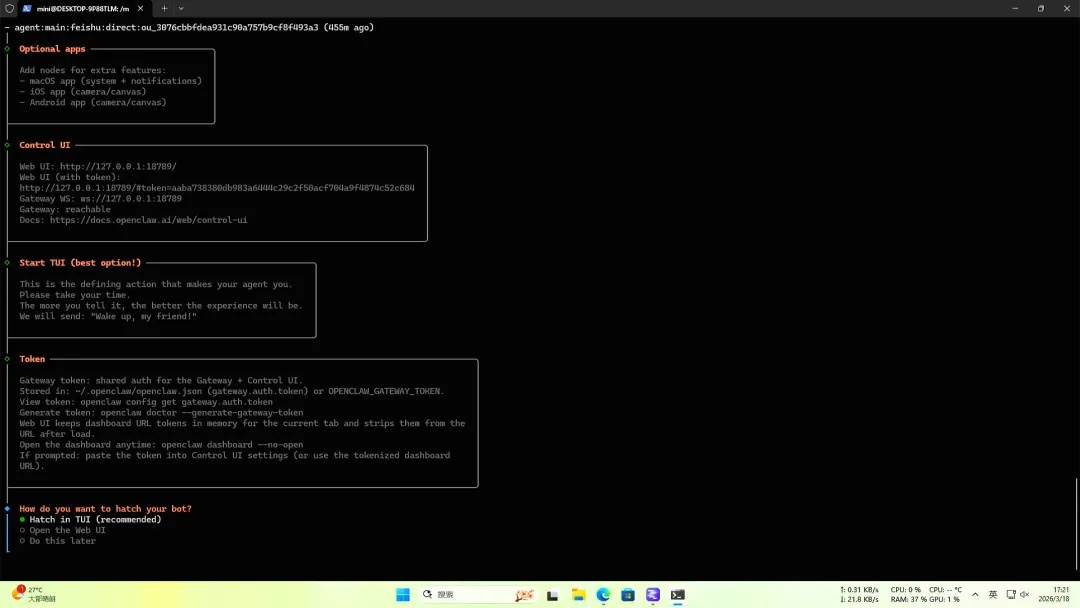Click the 'View token: openclaw config get' line
This screenshot has width=1080, height=608.
(x=146, y=402)
